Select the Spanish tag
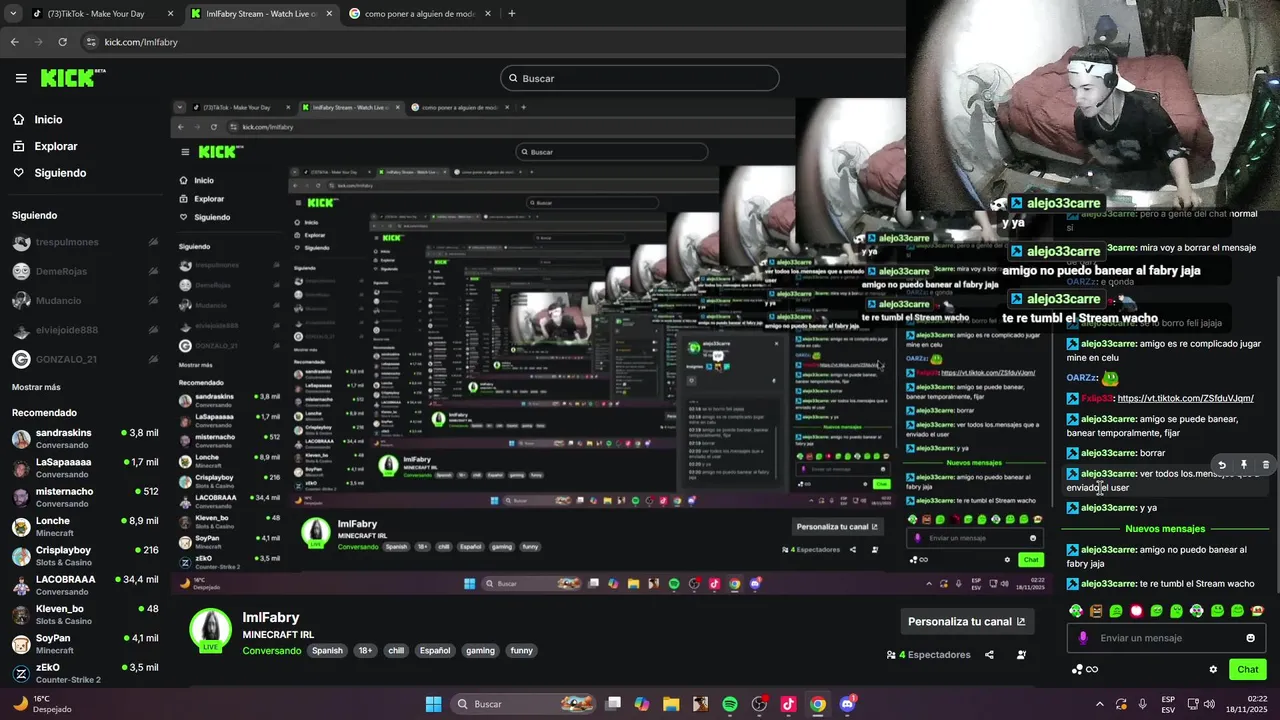The image size is (1280, 720). 327,650
